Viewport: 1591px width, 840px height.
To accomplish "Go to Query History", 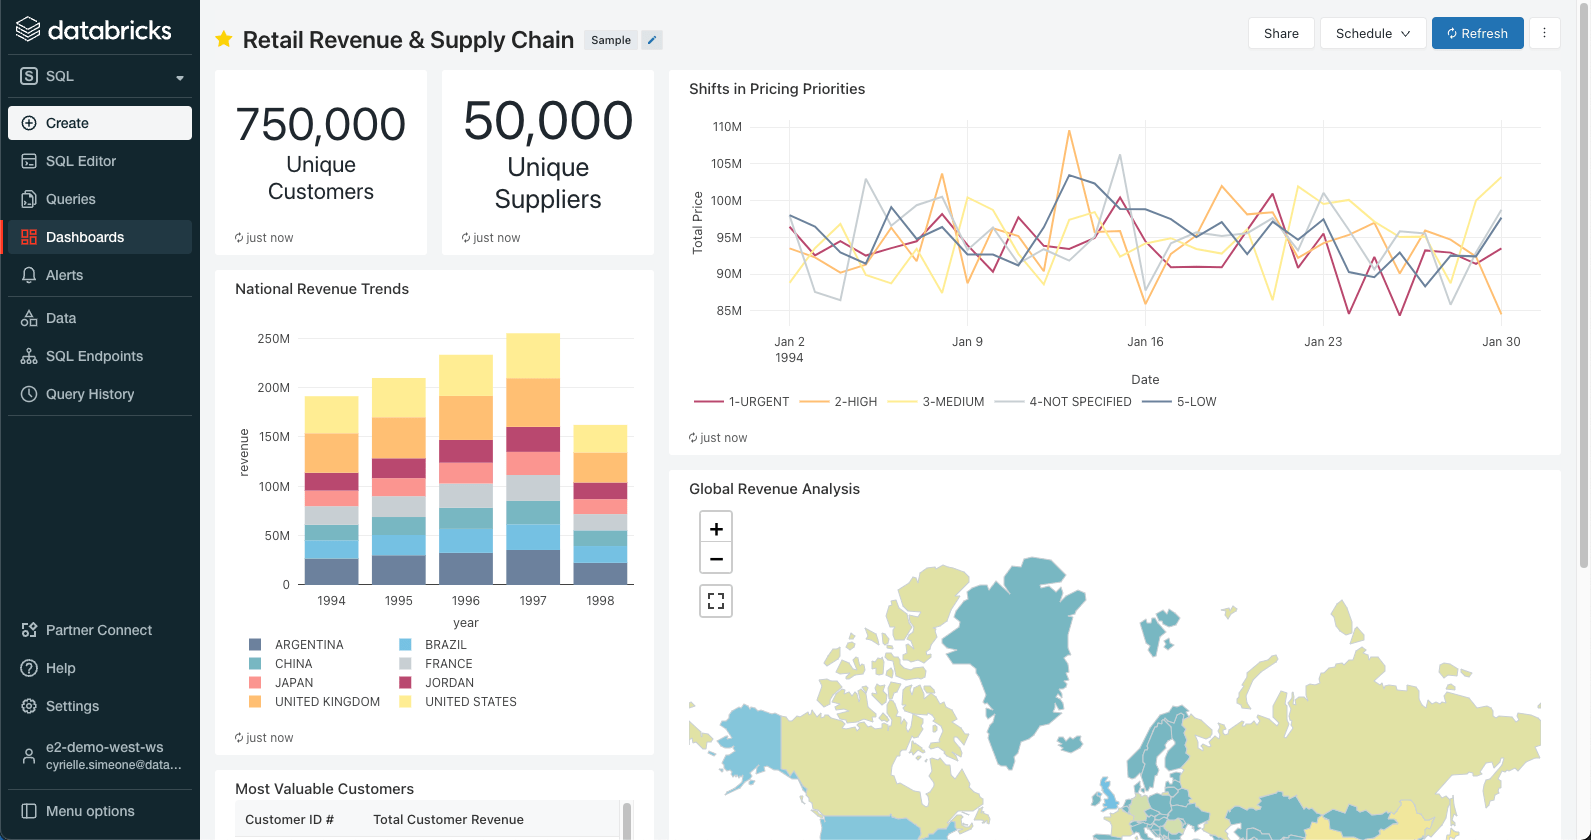I will (90, 394).
